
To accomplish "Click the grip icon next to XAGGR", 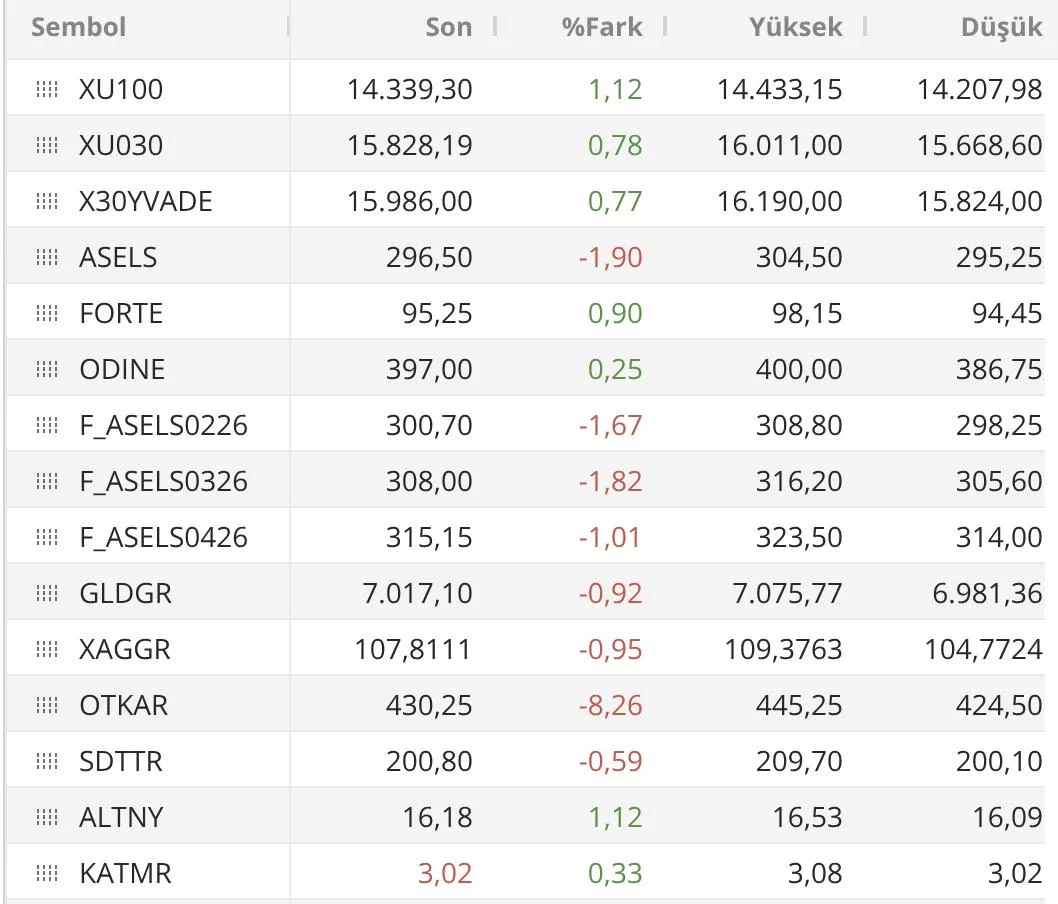I will click(x=46, y=650).
